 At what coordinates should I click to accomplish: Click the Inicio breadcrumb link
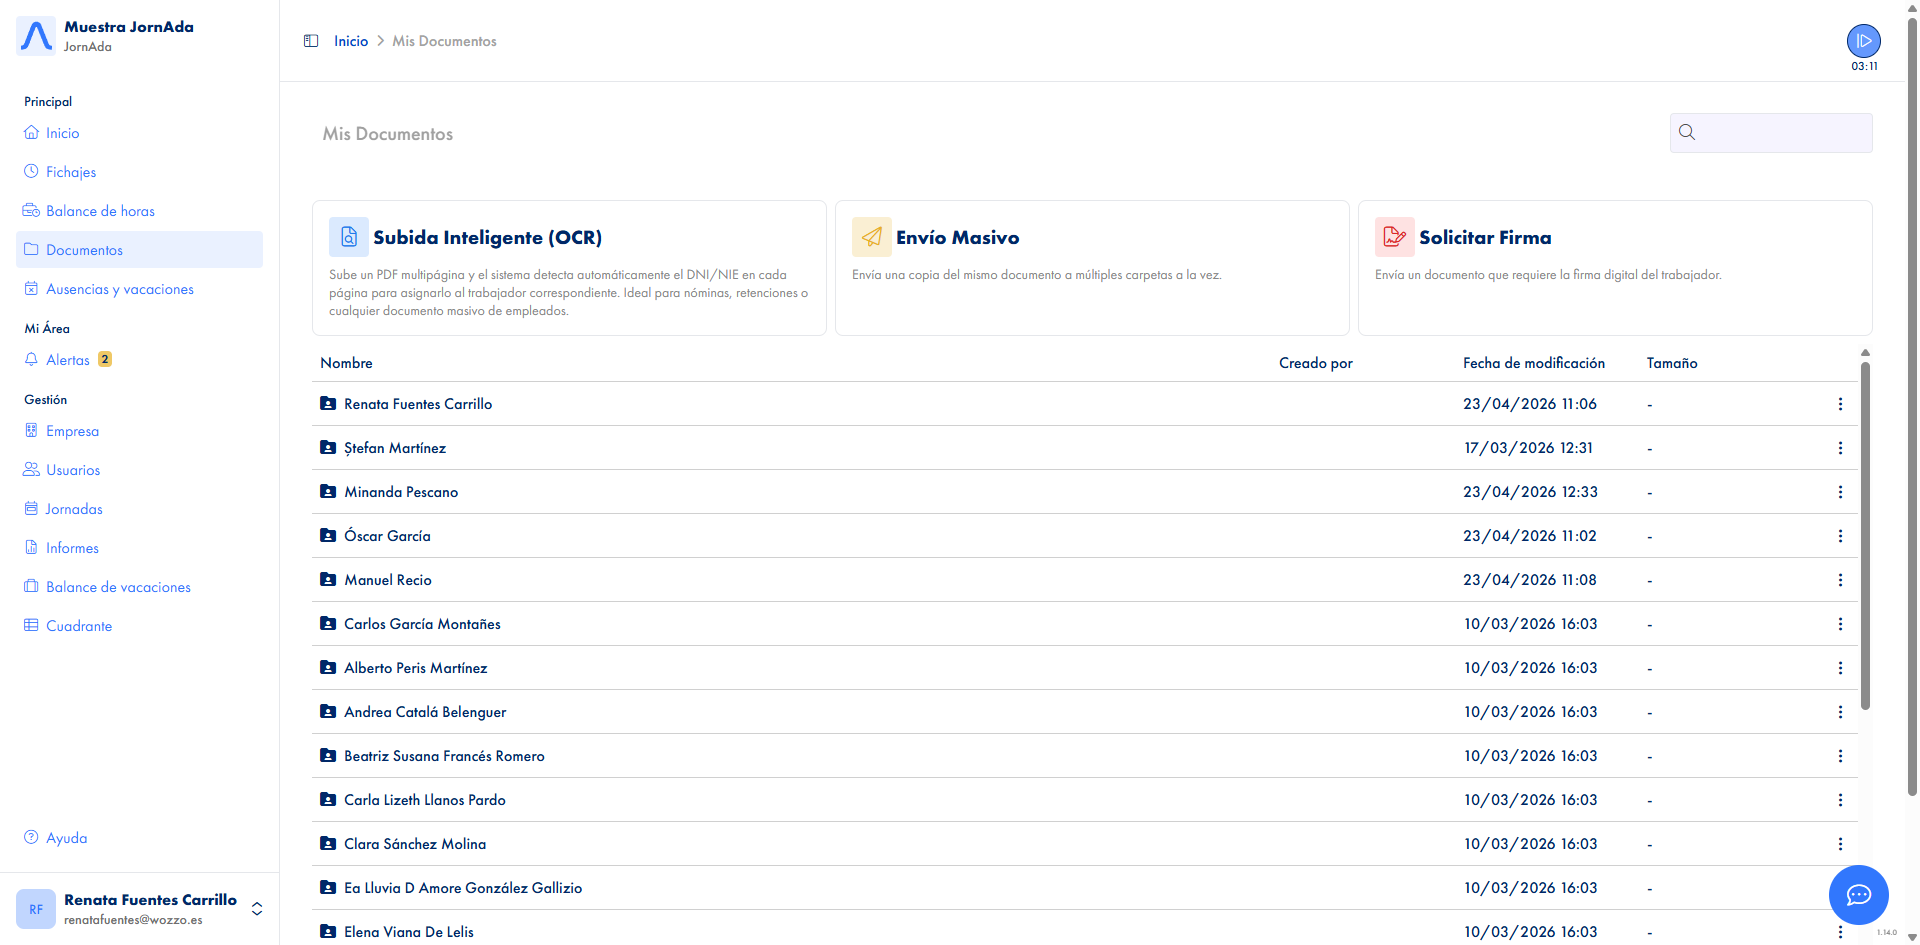[351, 41]
